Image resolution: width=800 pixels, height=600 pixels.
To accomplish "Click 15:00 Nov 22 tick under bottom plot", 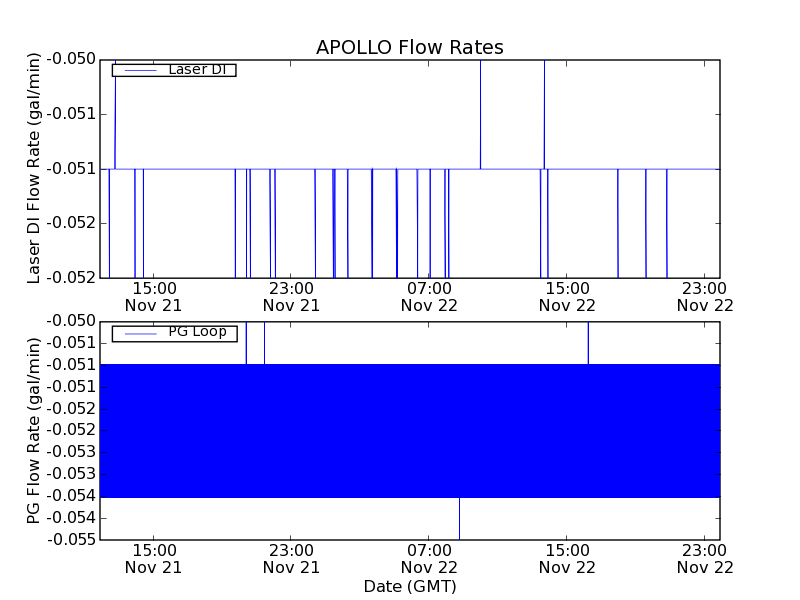I will (x=566, y=558).
